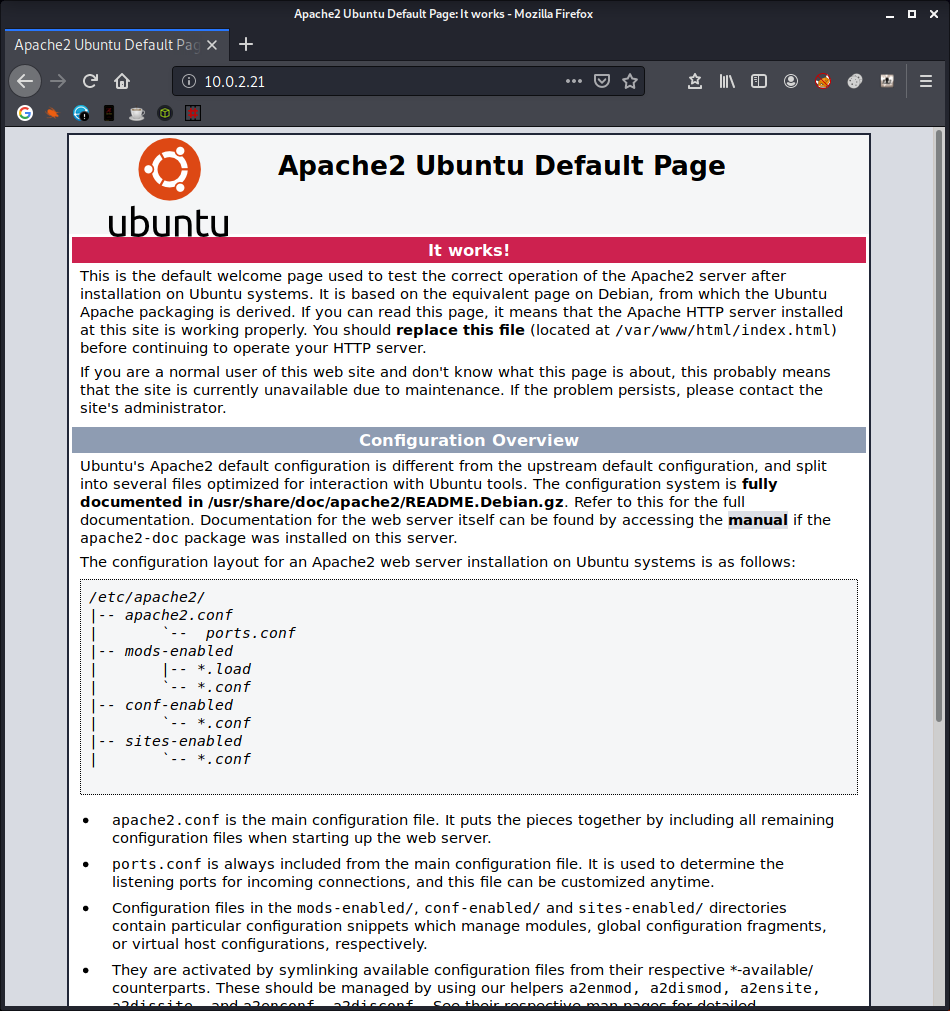The image size is (950, 1011).
Task: Open the green cube bookmark shortcut
Action: click(x=164, y=113)
